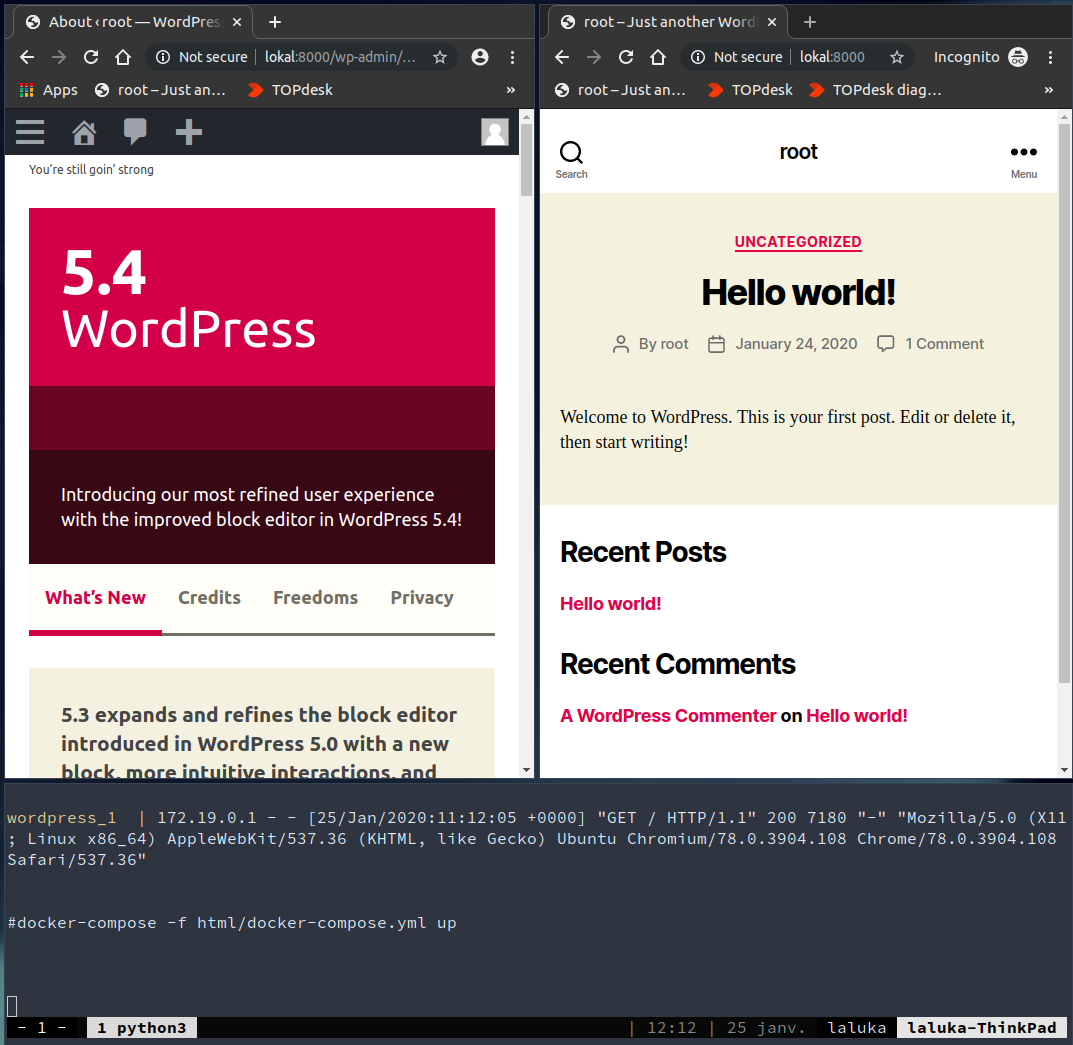Open the user avatar in WordPress admin bar
Viewport: 1073px width, 1045px height.
pyautogui.click(x=495, y=132)
